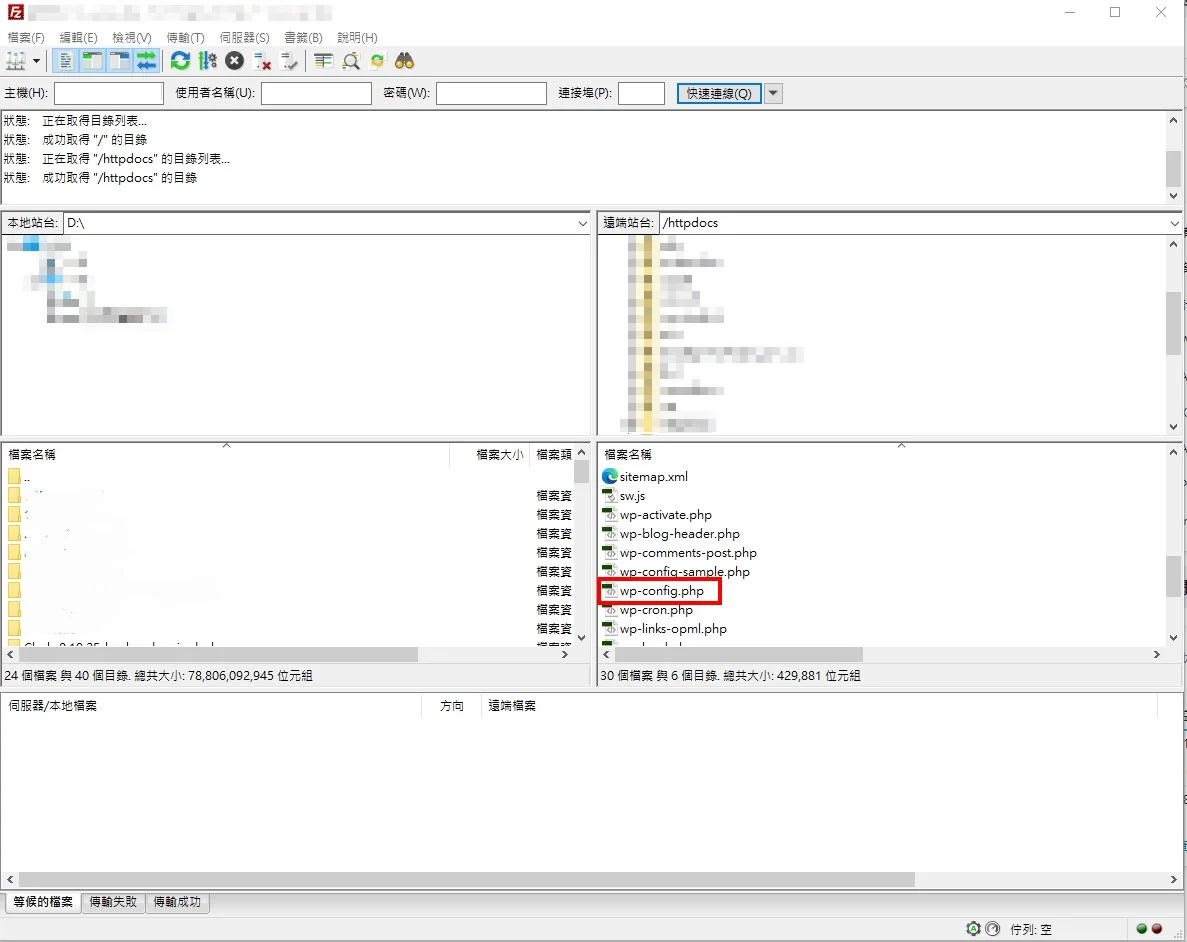The height and width of the screenshot is (942, 1187).
Task: Switch to the 傳輸失敗 tab
Action: (x=114, y=902)
